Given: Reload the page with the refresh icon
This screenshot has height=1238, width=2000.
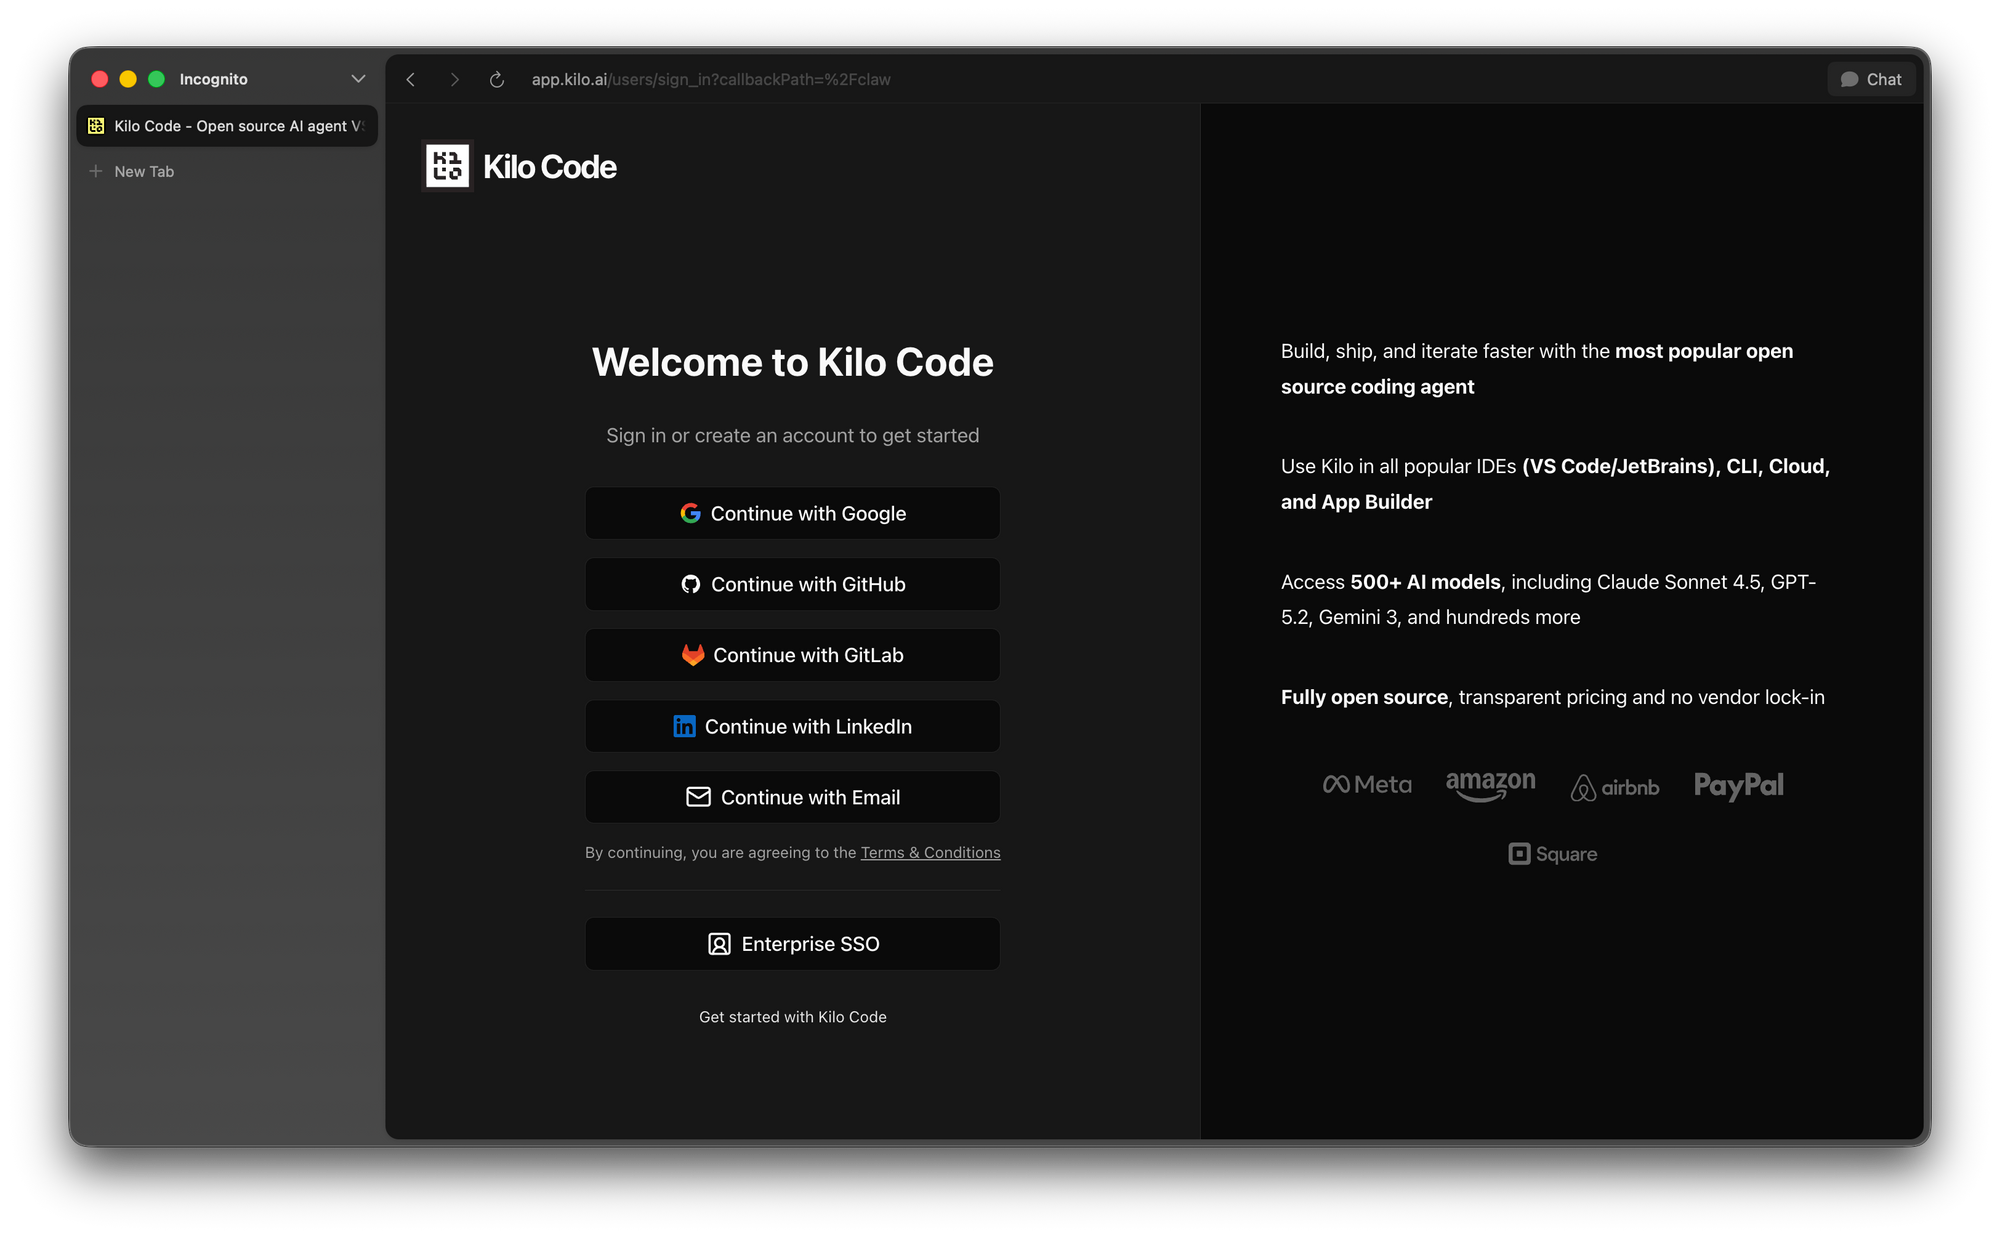Looking at the screenshot, I should pos(497,79).
